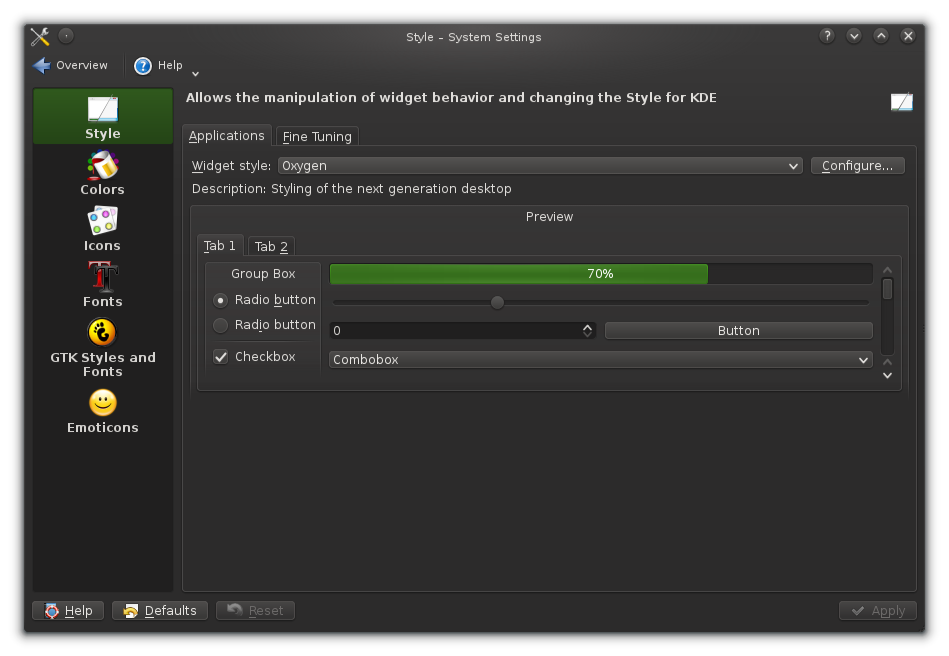Screen dimensions: 949x656
Task: Click the Style page icon at top right
Action: pyautogui.click(x=902, y=101)
